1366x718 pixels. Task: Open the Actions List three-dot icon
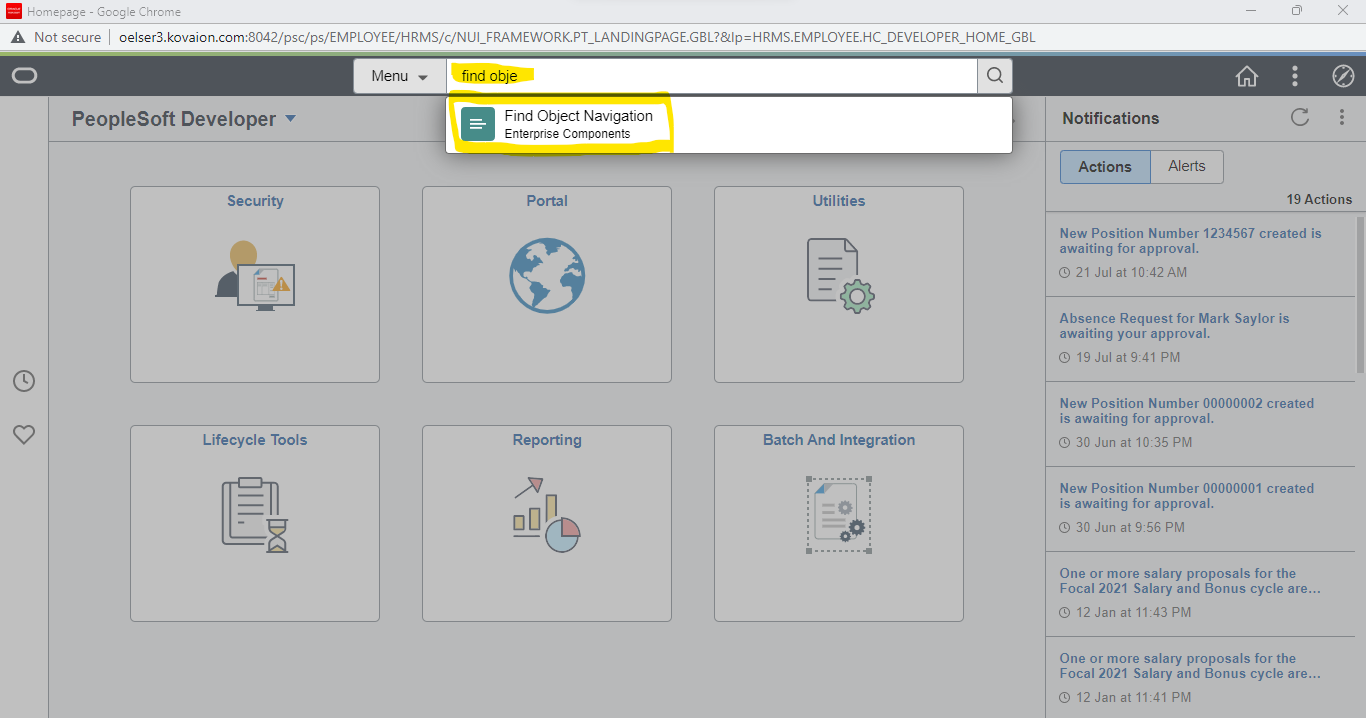click(1294, 75)
